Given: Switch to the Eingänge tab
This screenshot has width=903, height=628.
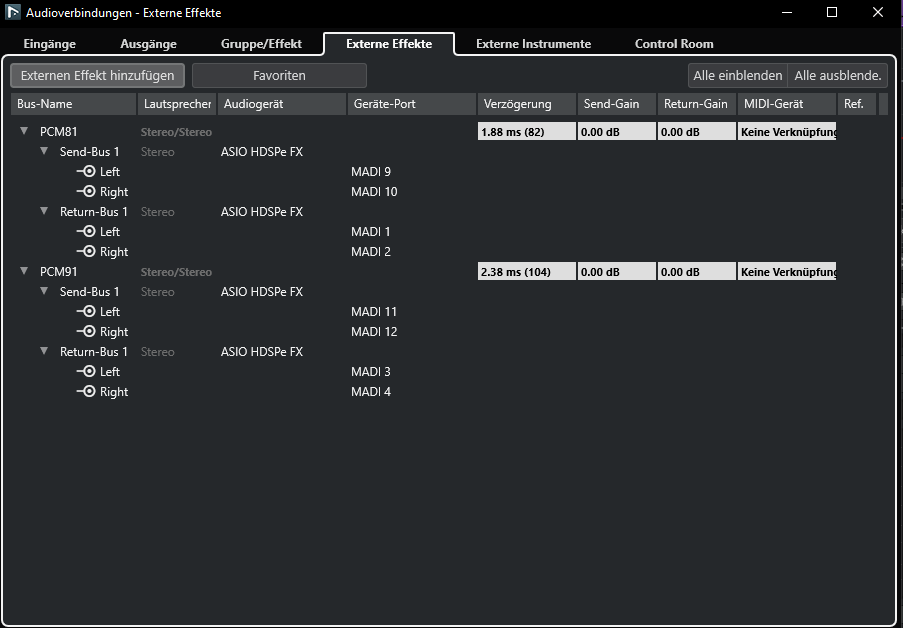Looking at the screenshot, I should click(x=50, y=44).
